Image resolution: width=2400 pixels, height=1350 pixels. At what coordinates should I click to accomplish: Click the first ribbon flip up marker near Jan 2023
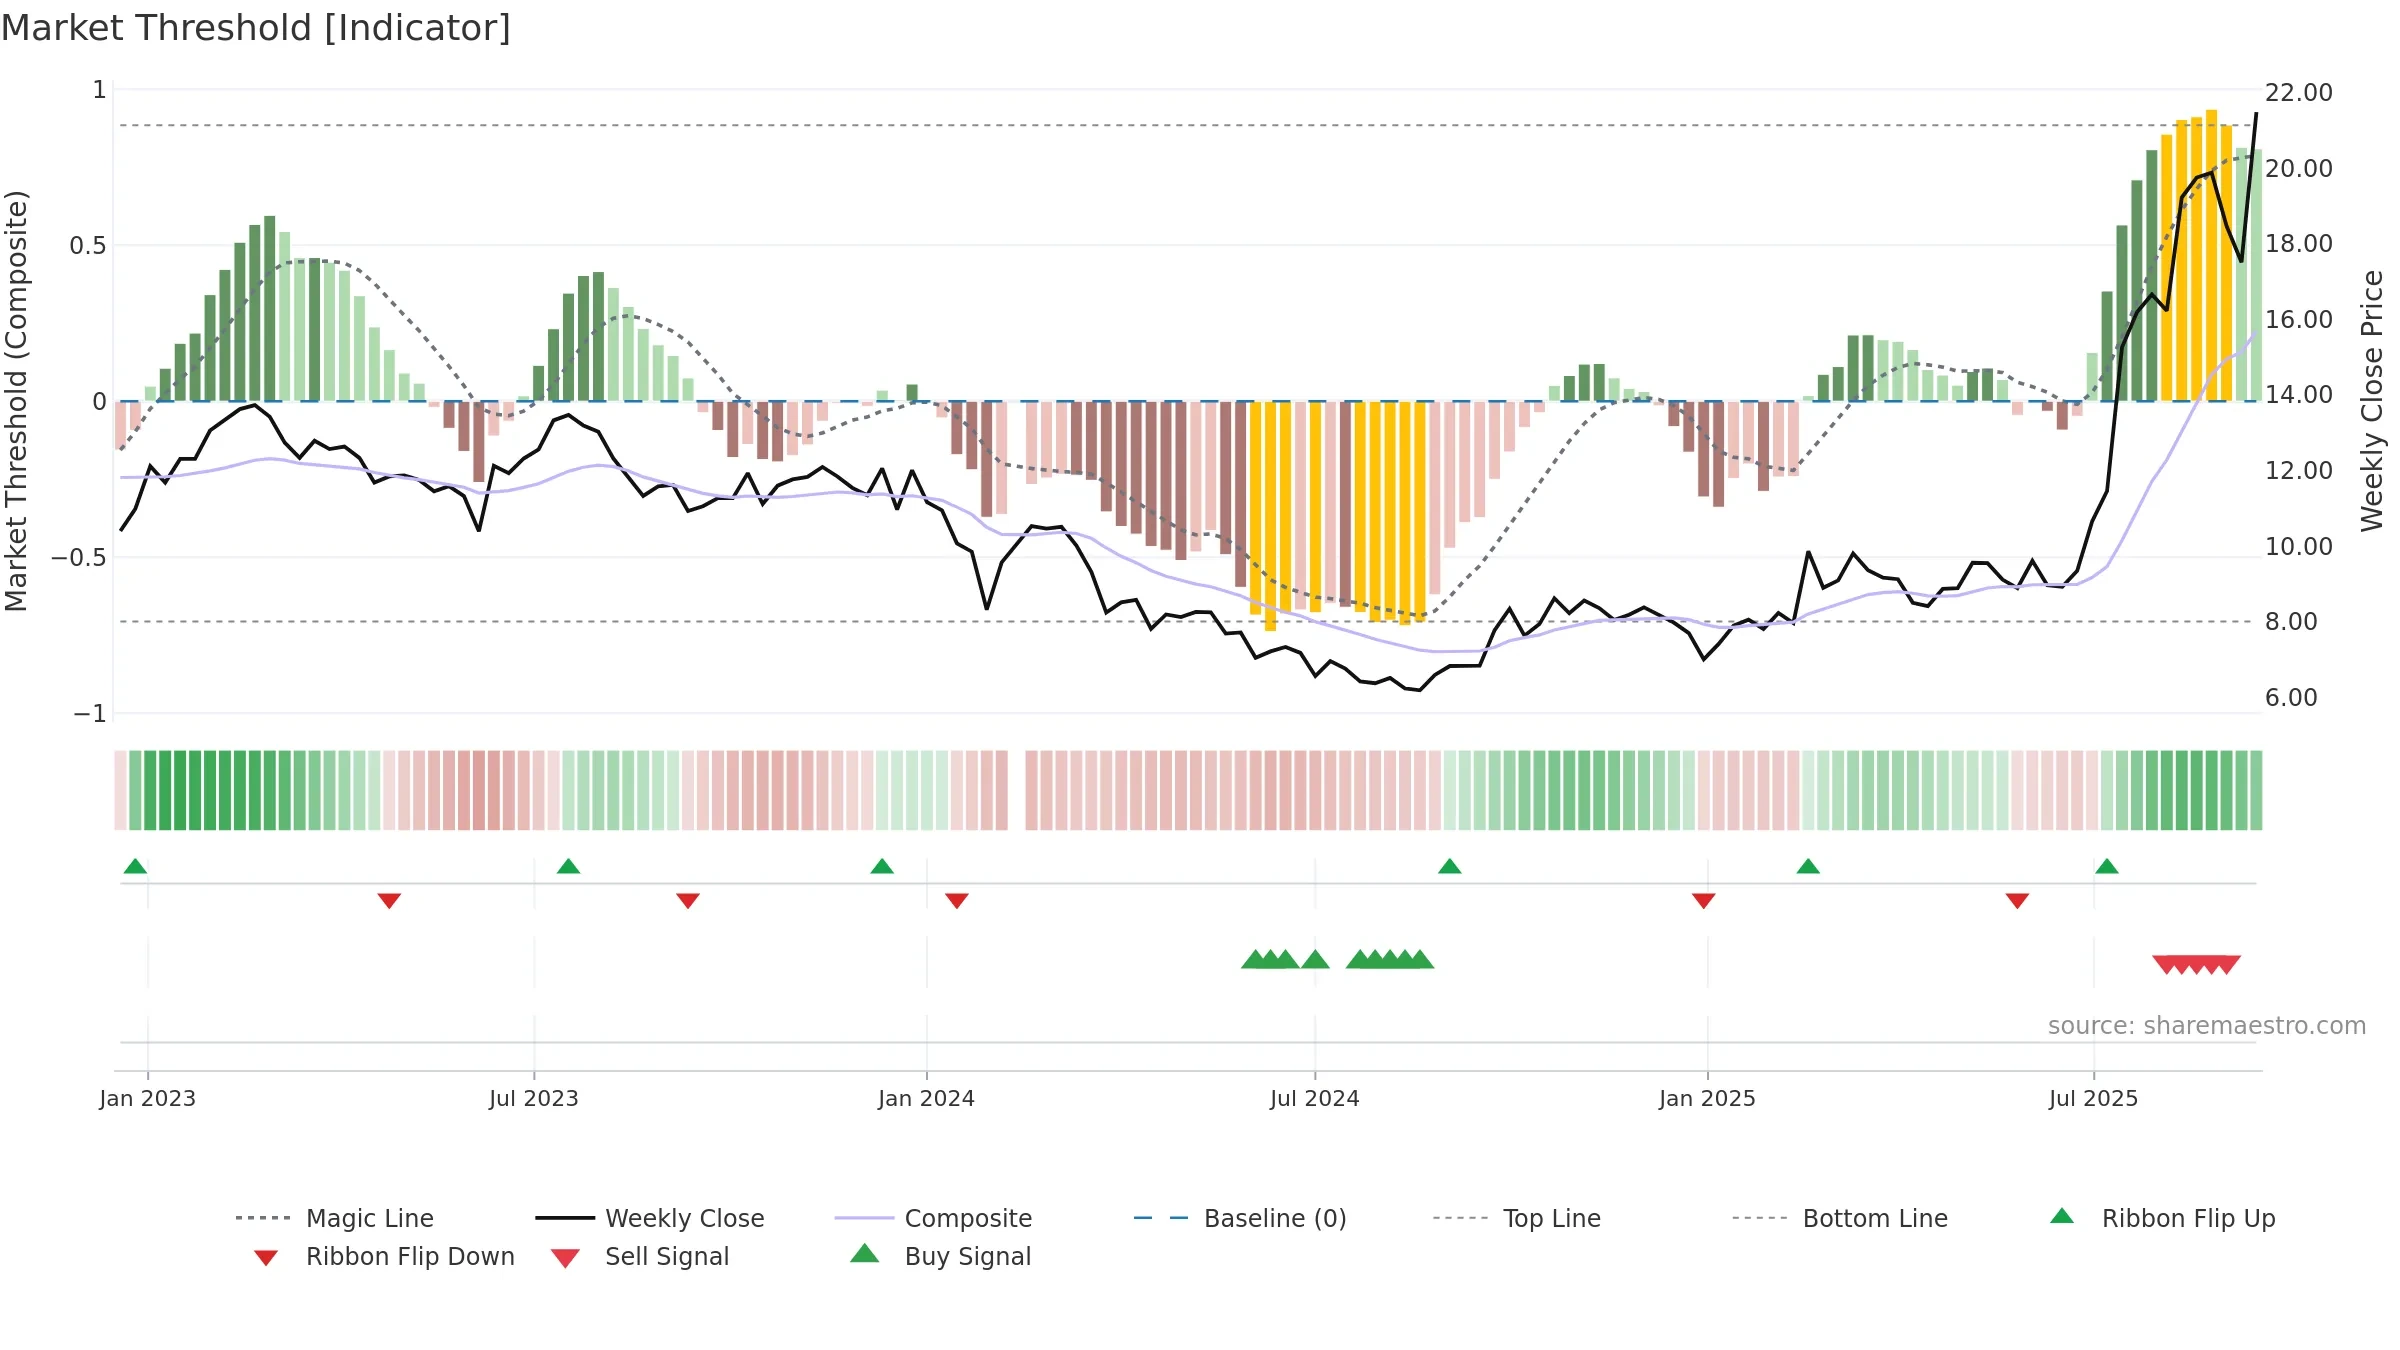pos(135,866)
